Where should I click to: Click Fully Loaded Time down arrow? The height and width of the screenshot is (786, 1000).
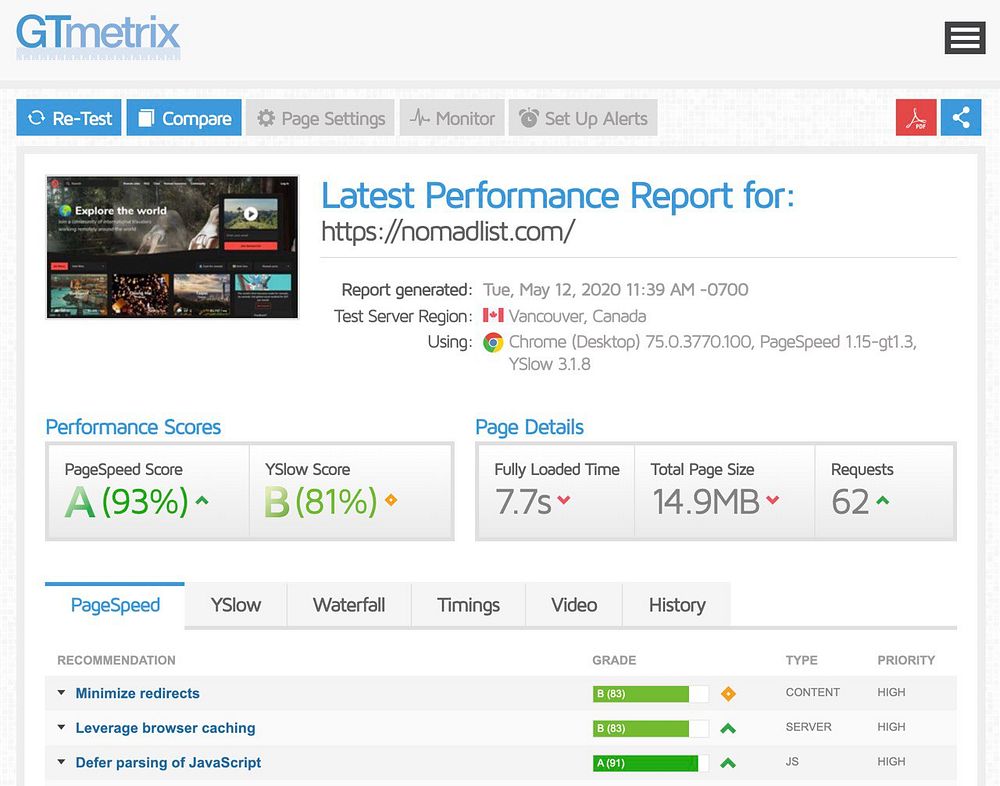564,500
